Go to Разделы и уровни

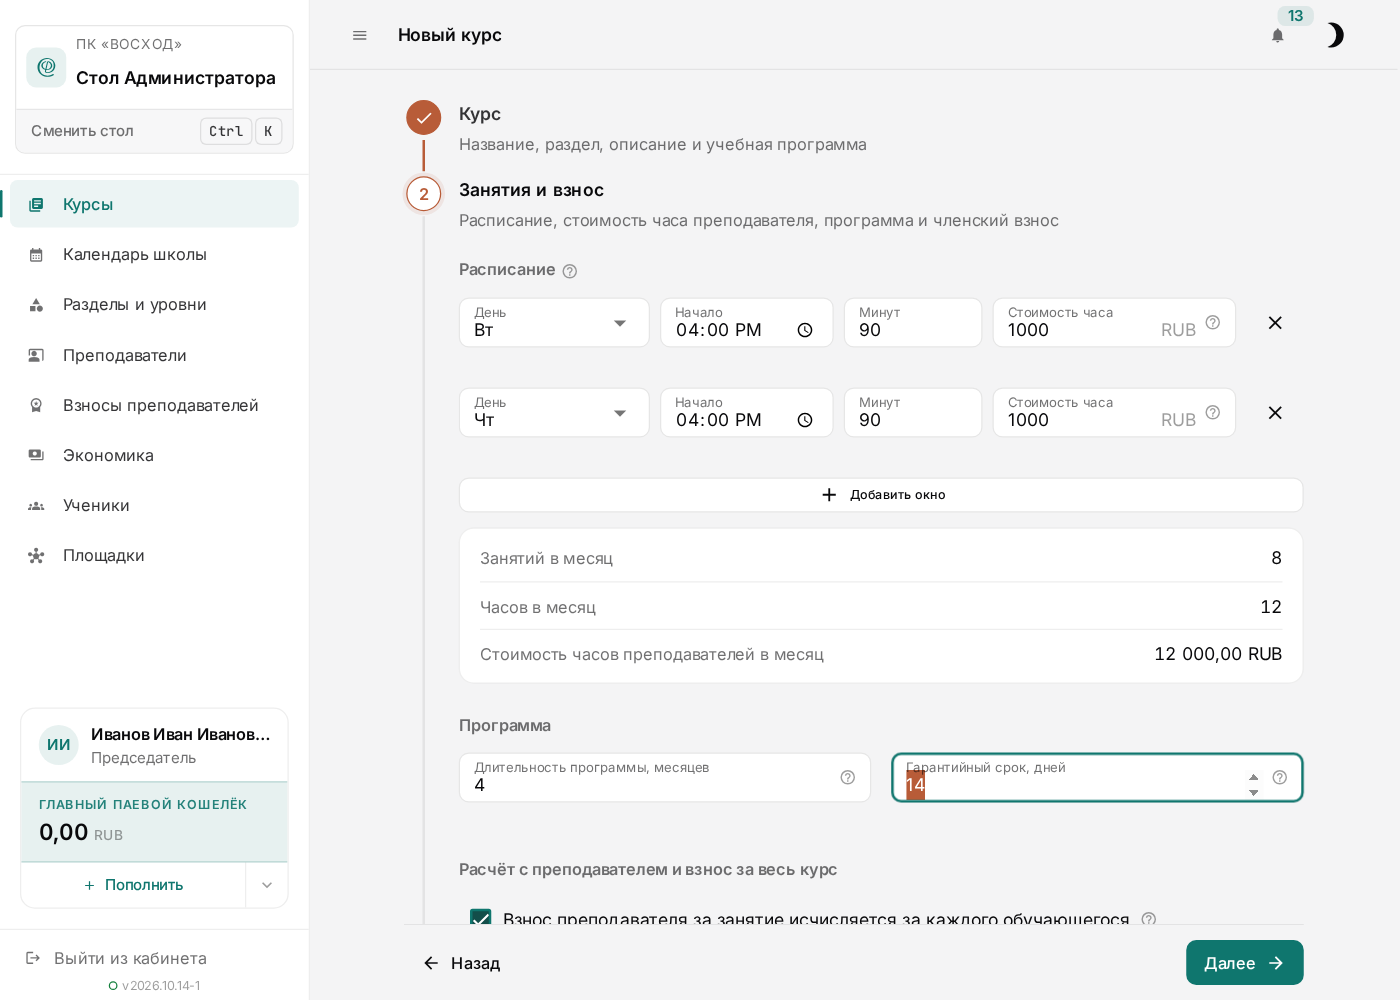point(154,304)
